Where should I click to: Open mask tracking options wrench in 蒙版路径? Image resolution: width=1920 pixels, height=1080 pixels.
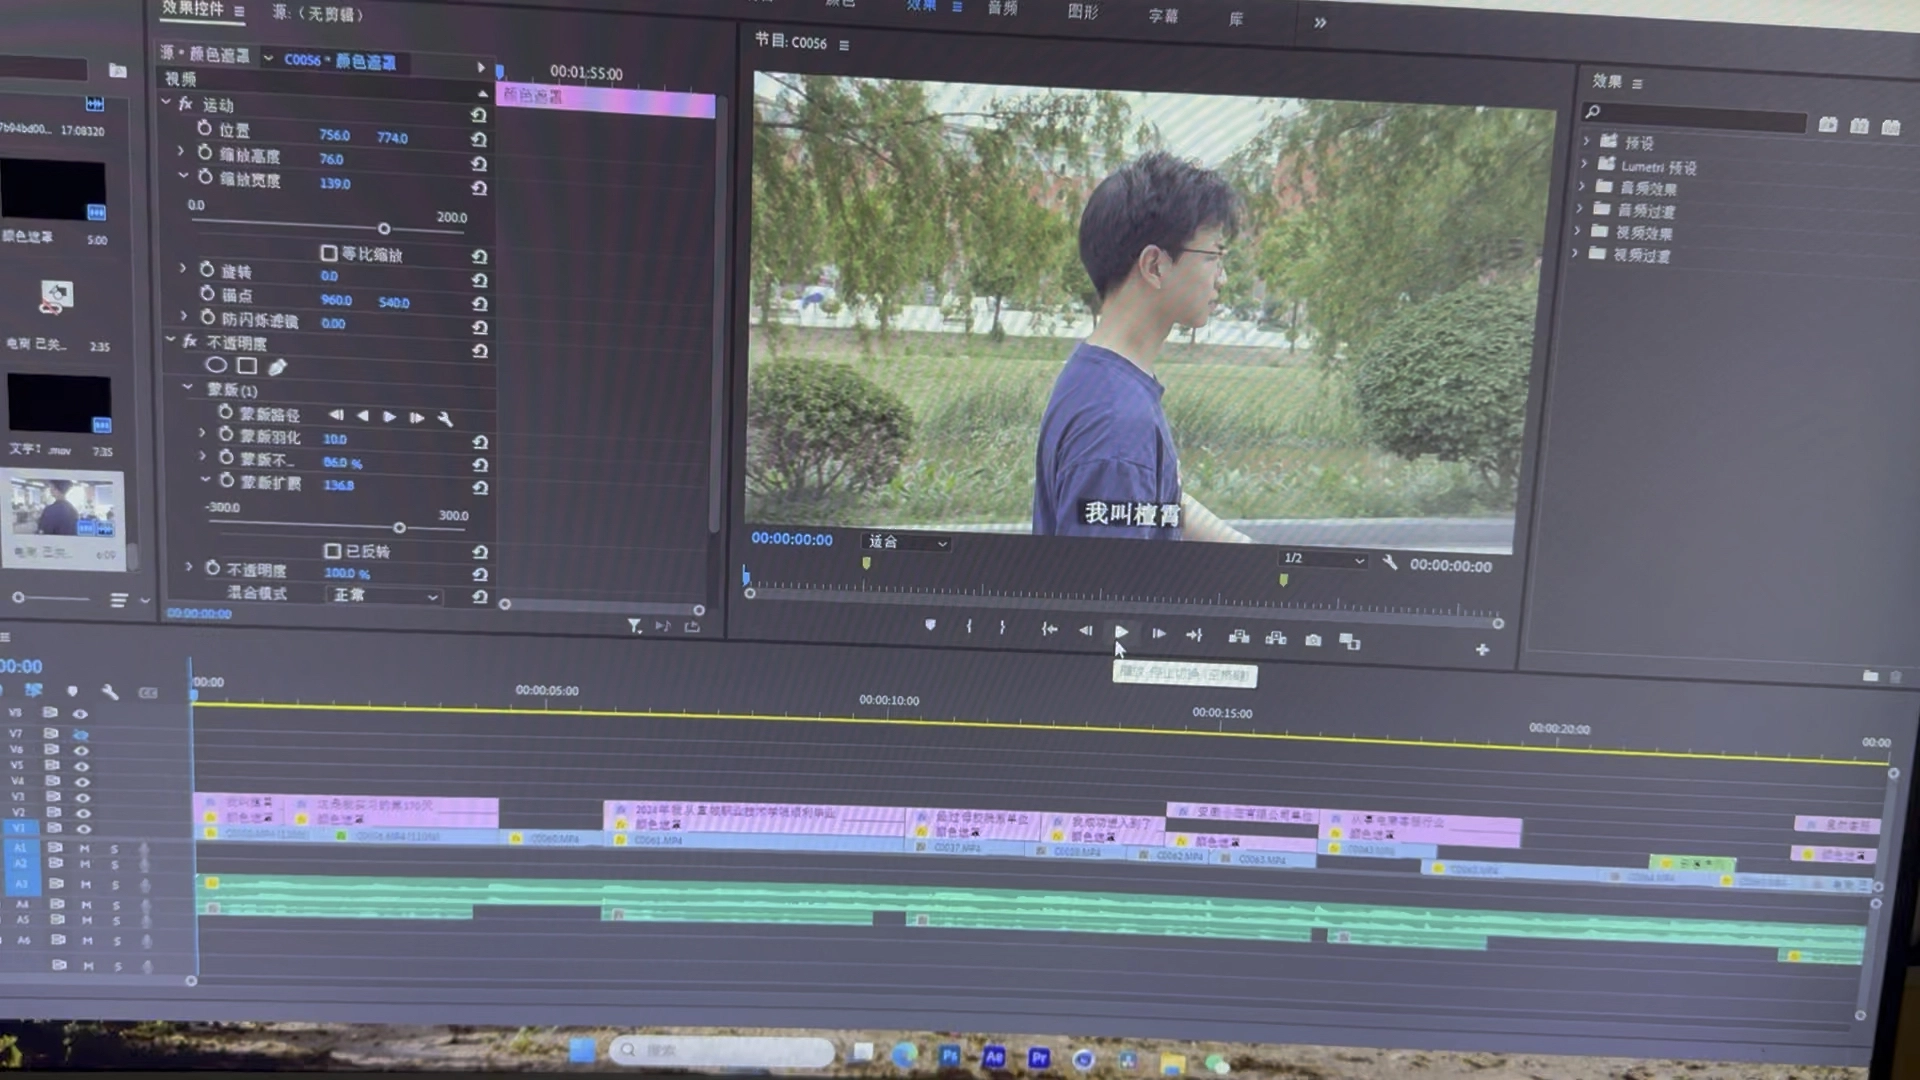445,418
